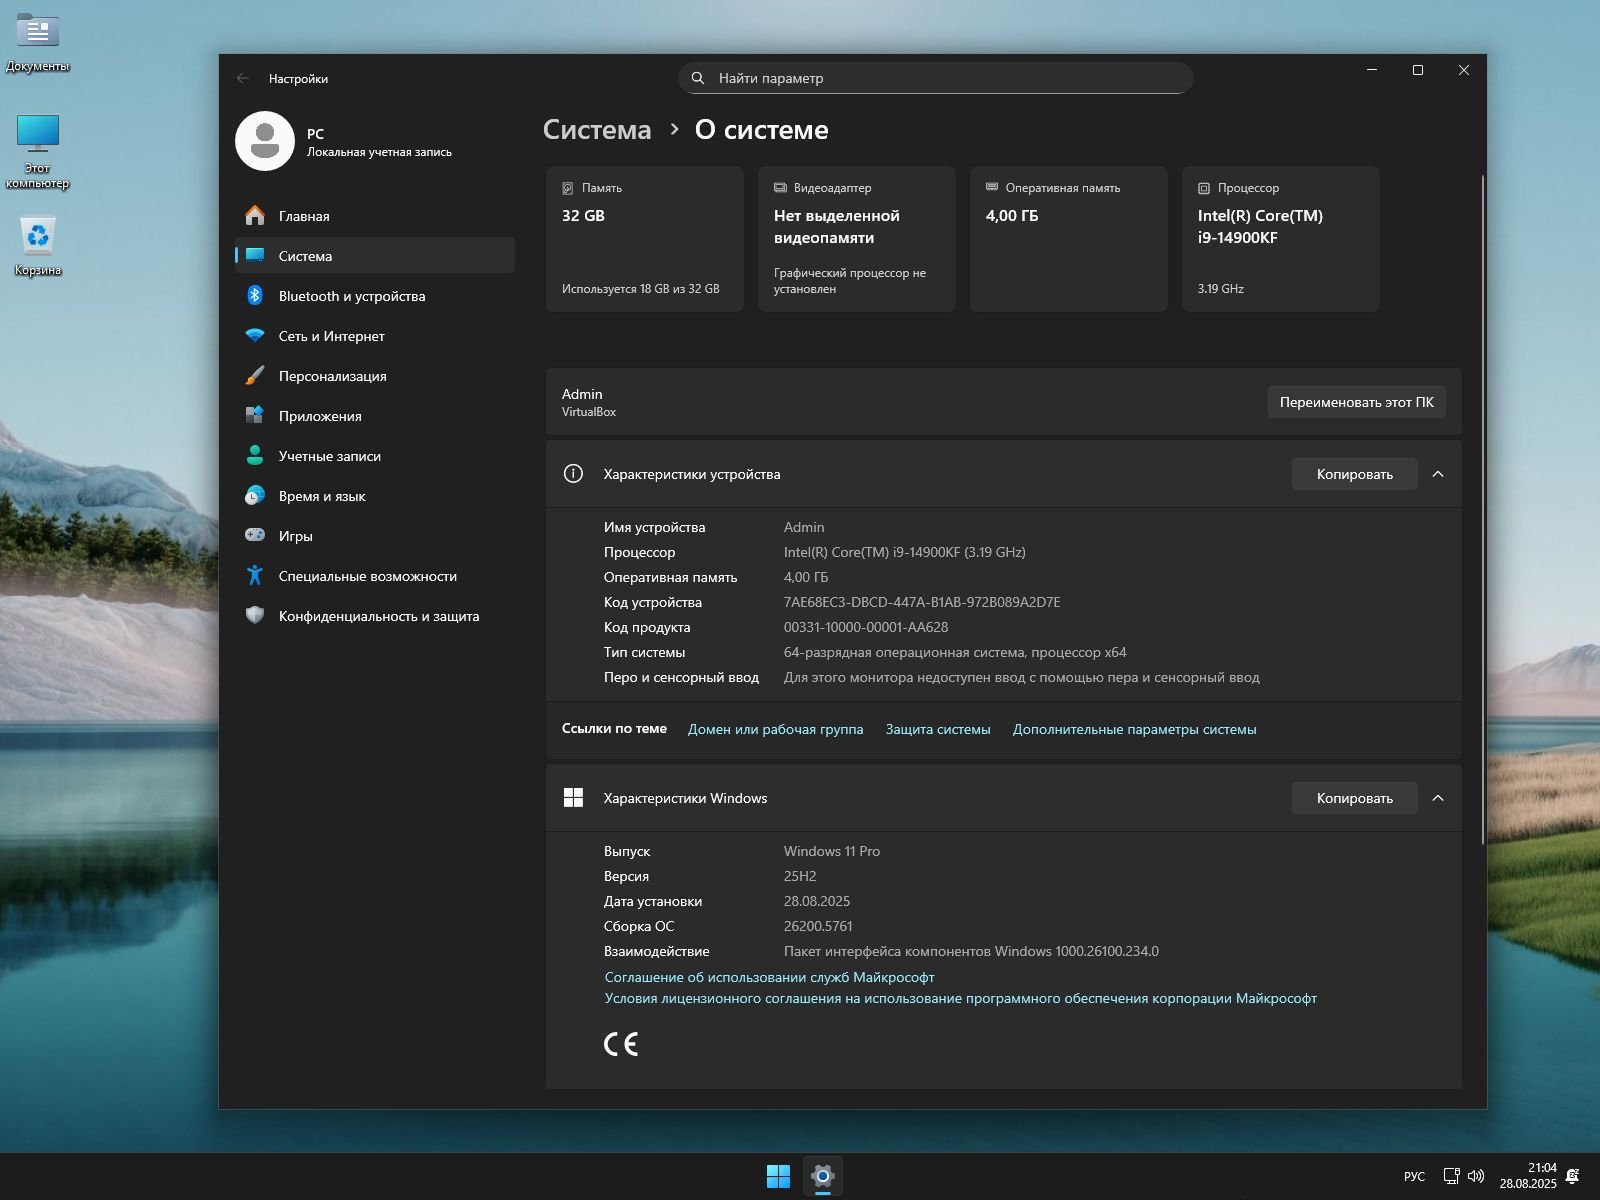Open the Приложения apps icon
1600x1200 pixels.
click(x=255, y=416)
